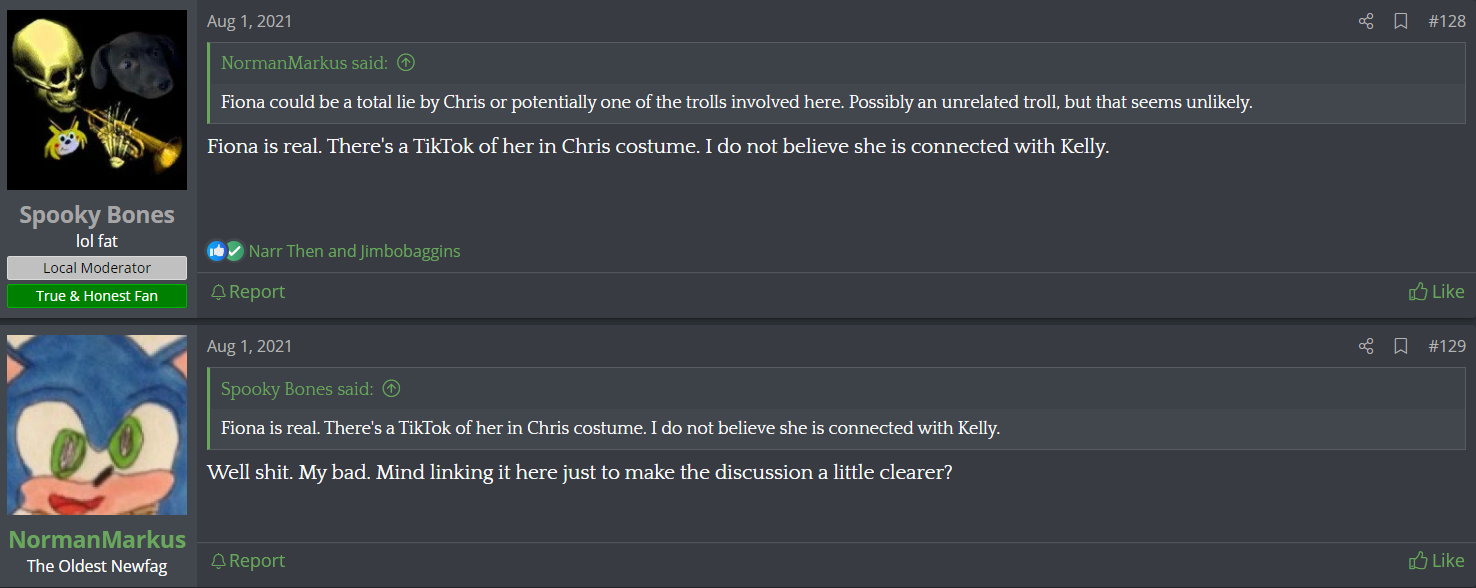Image resolution: width=1476 pixels, height=588 pixels.
Task: Like Spooky Bones's post #128
Action: point(1436,292)
